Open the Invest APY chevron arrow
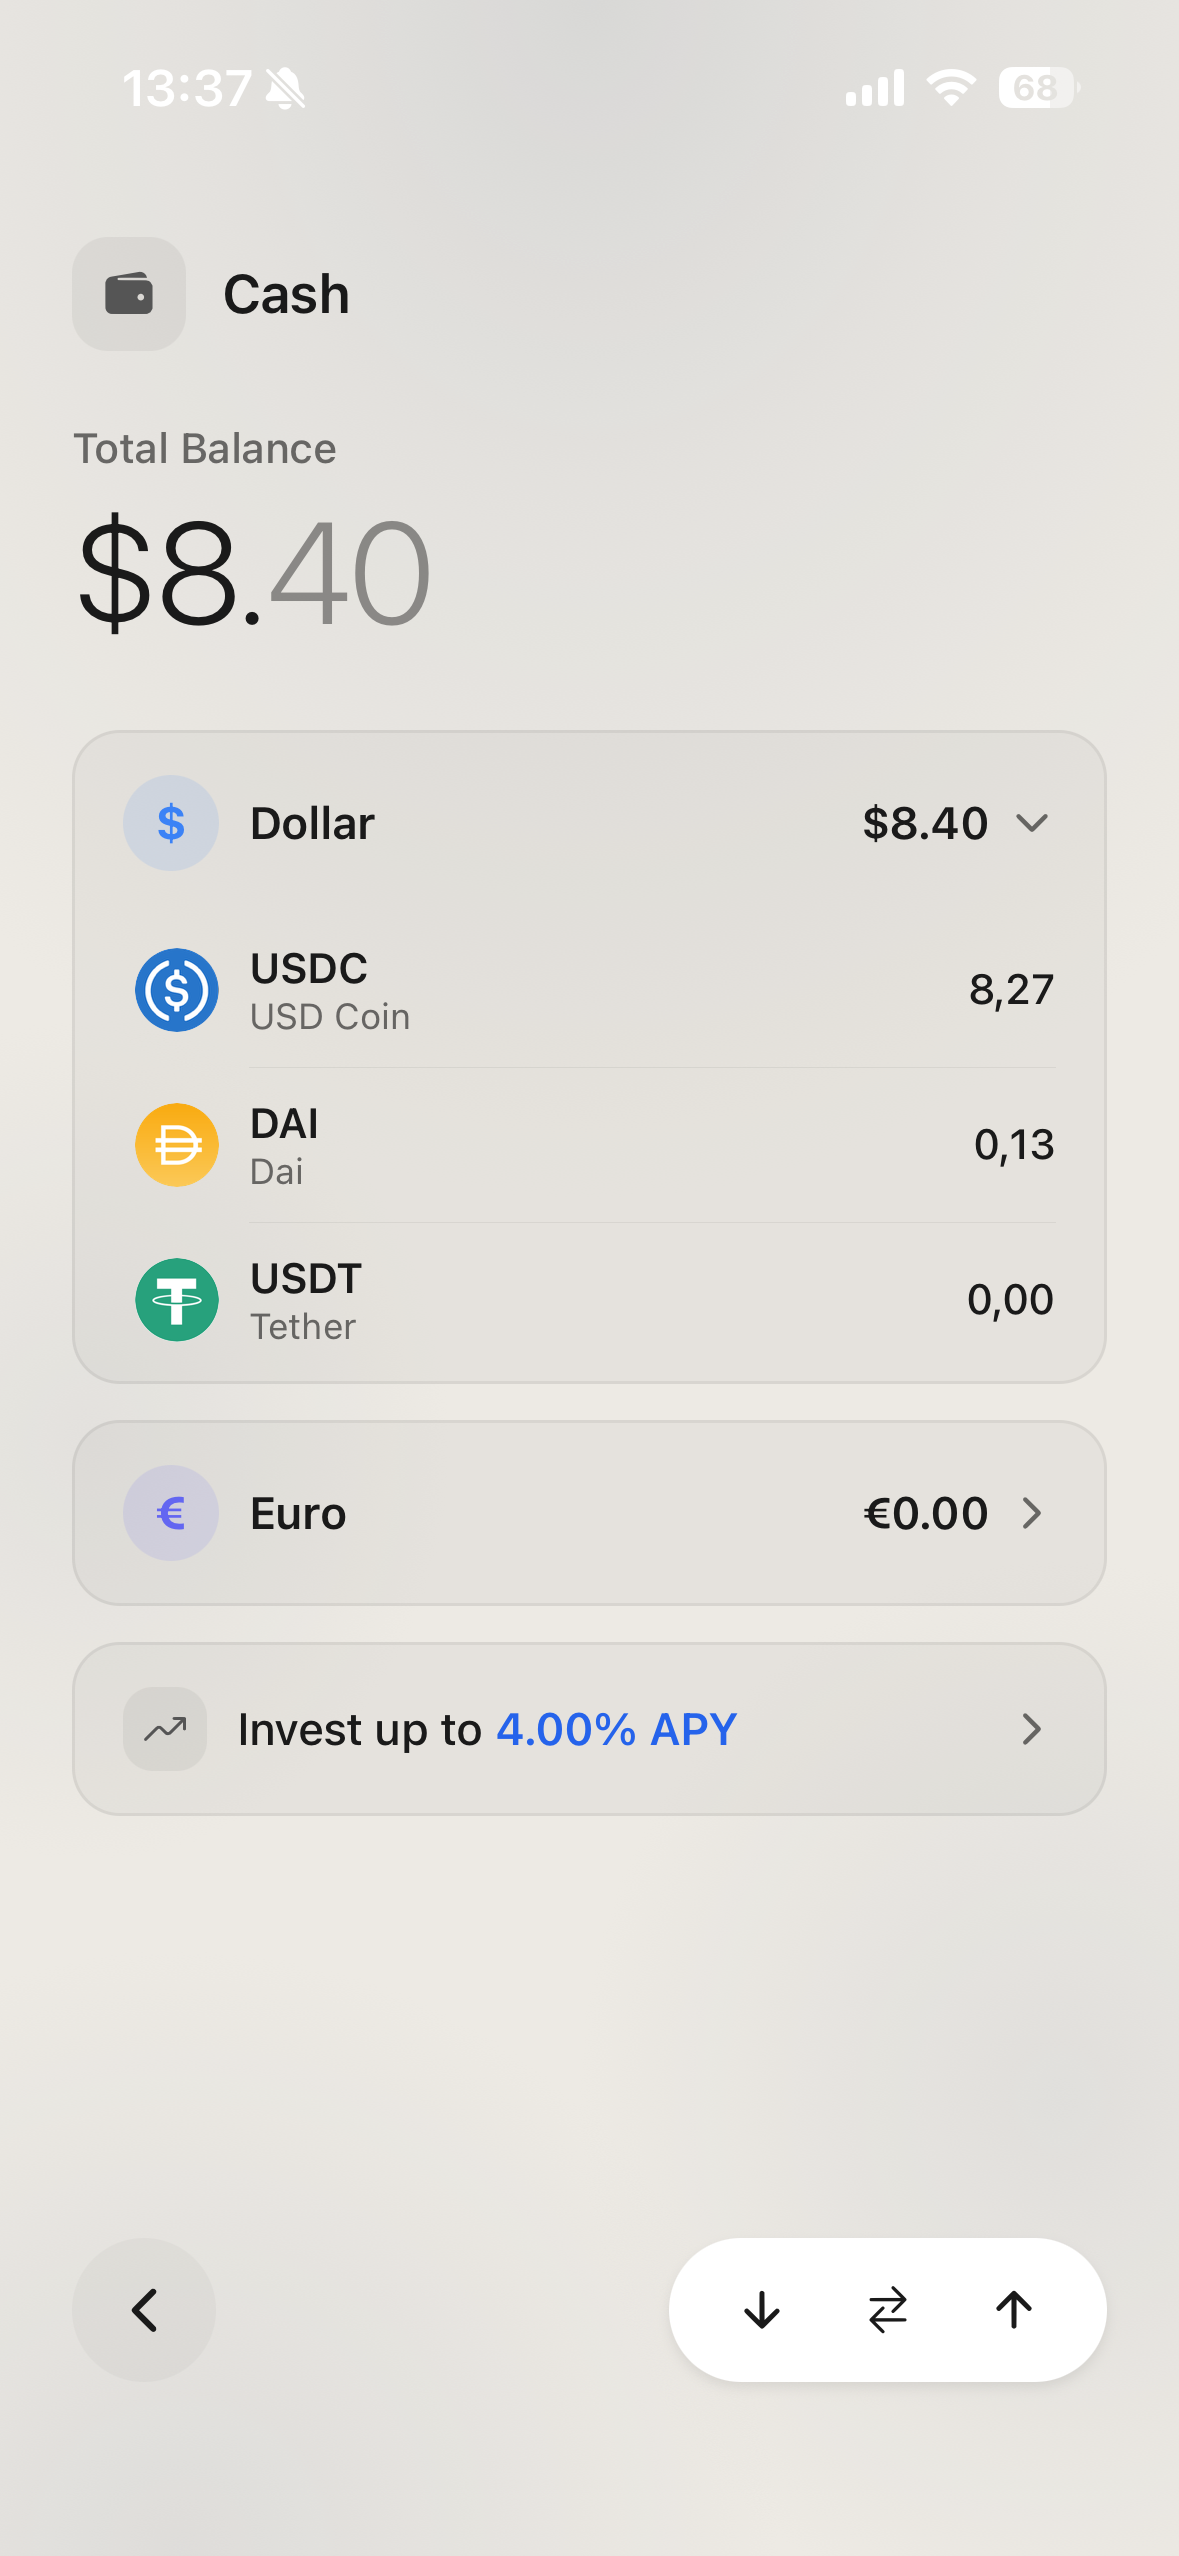This screenshot has height=2556, width=1179. 1032,1729
